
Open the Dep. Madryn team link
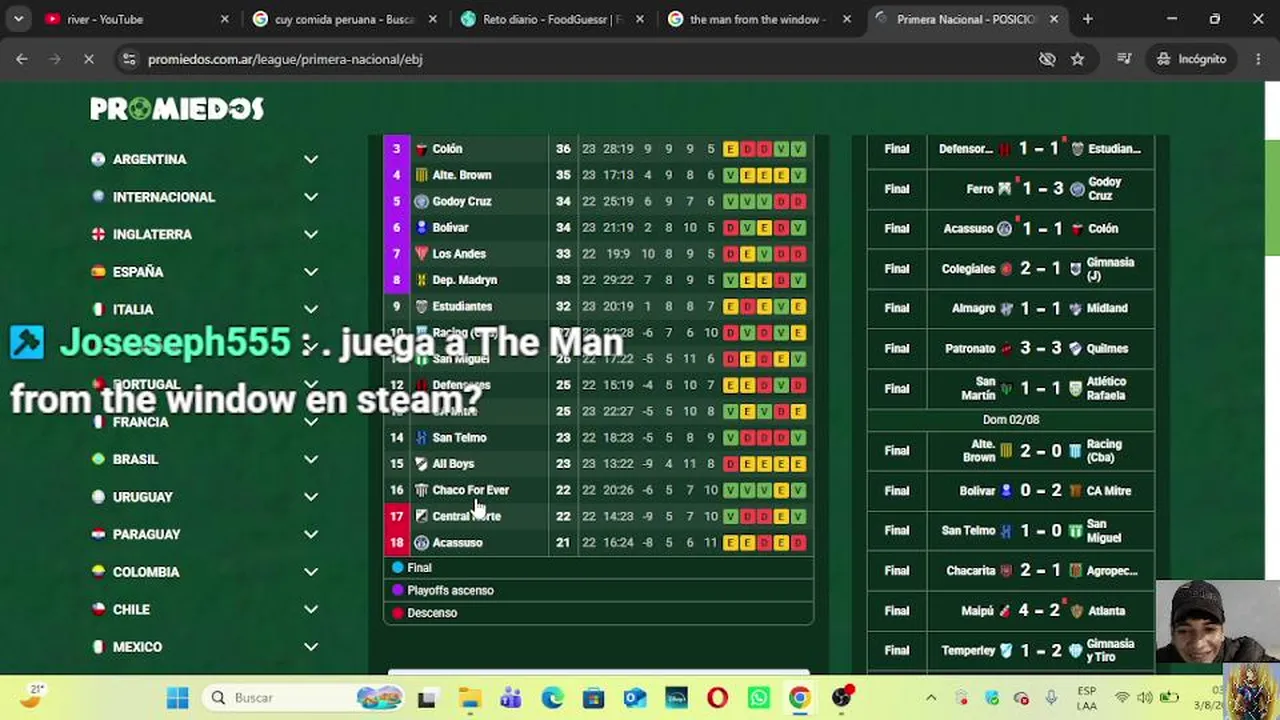(x=465, y=280)
